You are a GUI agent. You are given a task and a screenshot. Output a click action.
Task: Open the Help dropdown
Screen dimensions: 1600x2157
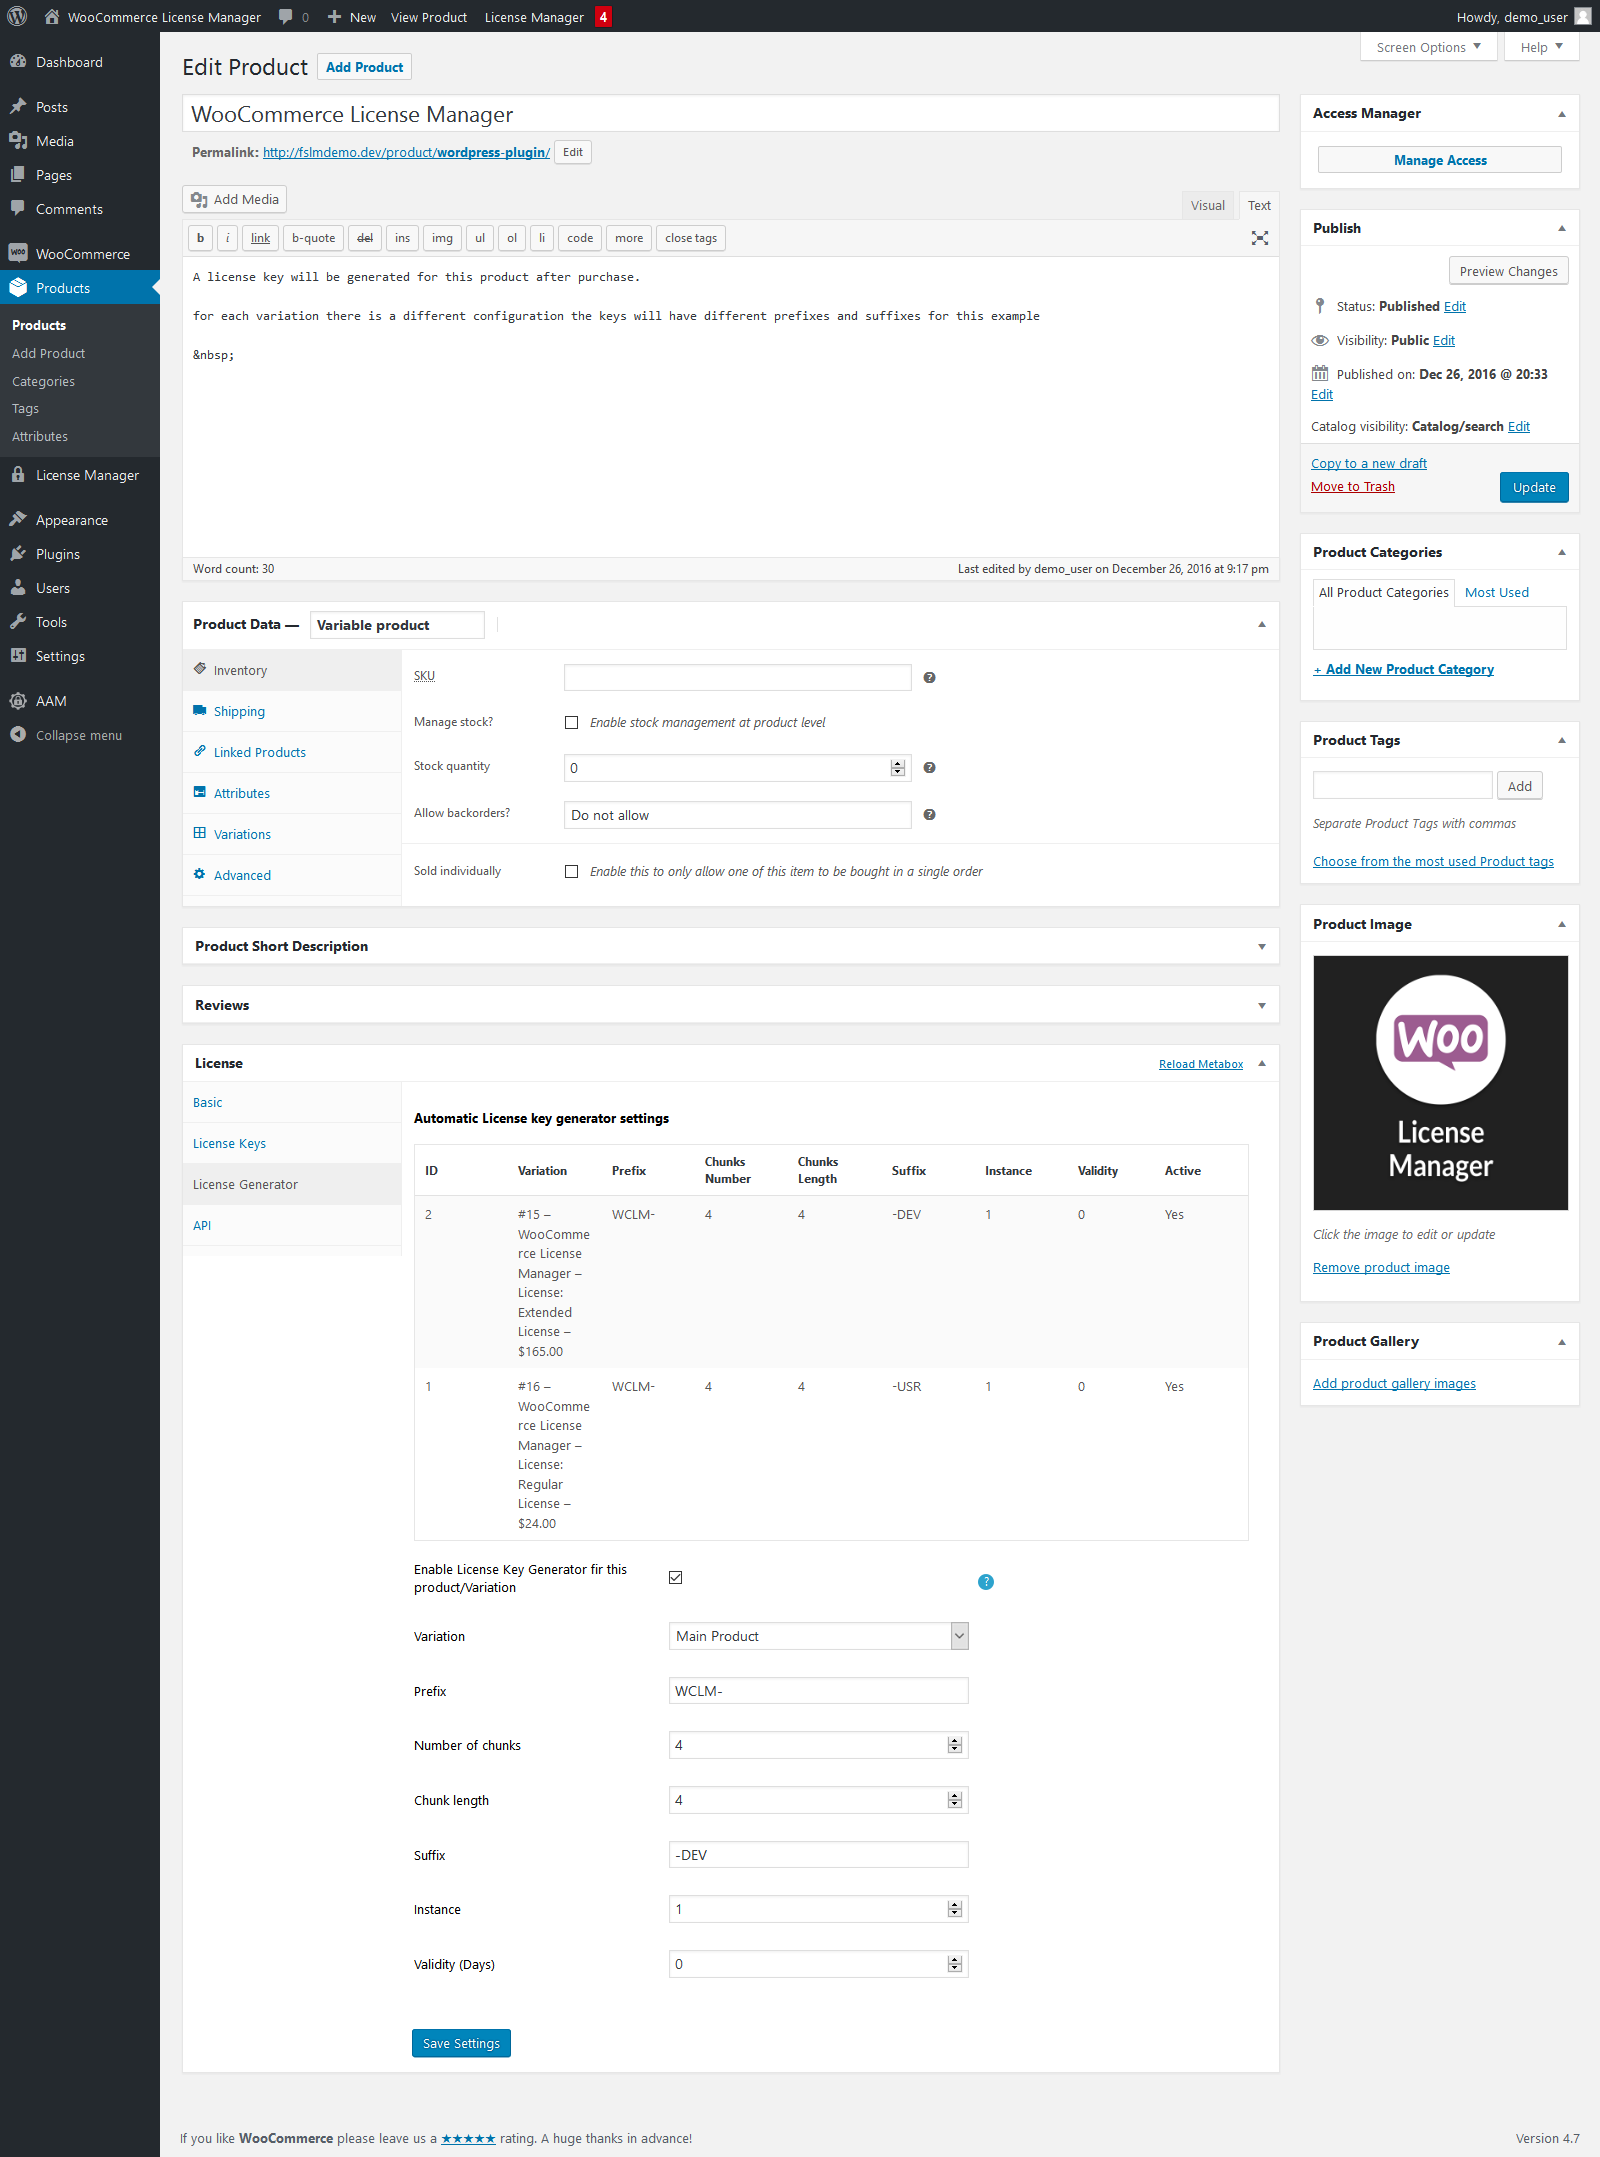click(1541, 47)
